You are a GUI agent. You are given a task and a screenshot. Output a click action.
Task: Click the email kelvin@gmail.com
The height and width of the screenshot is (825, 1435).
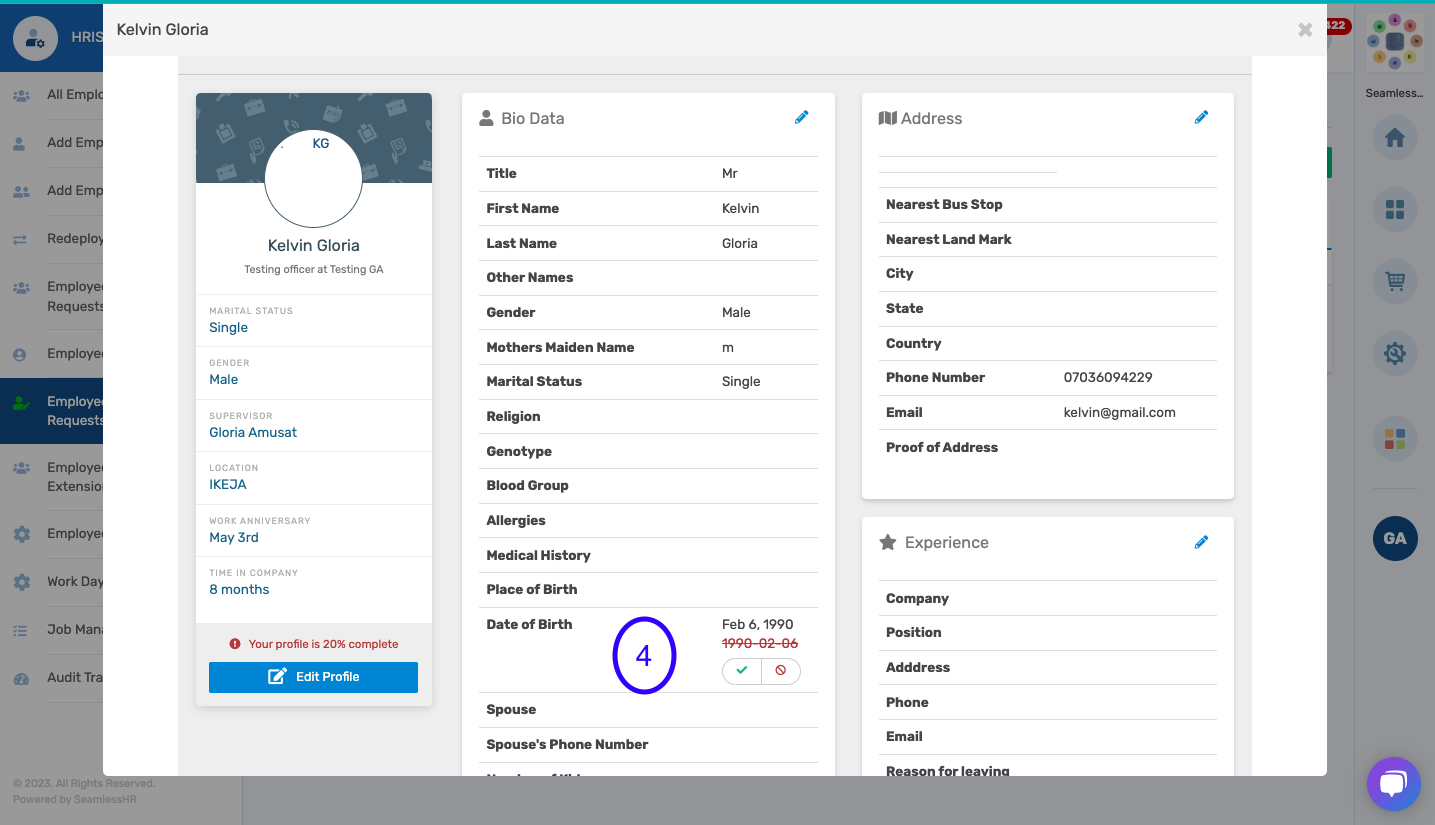[x=1120, y=412]
